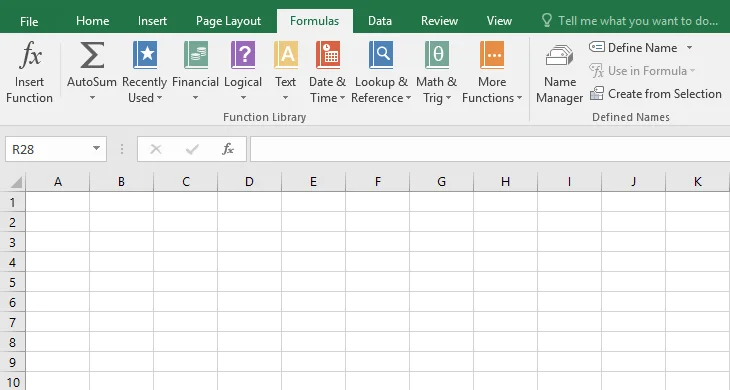Open the File tab
This screenshot has width=730, height=390.
point(29,21)
